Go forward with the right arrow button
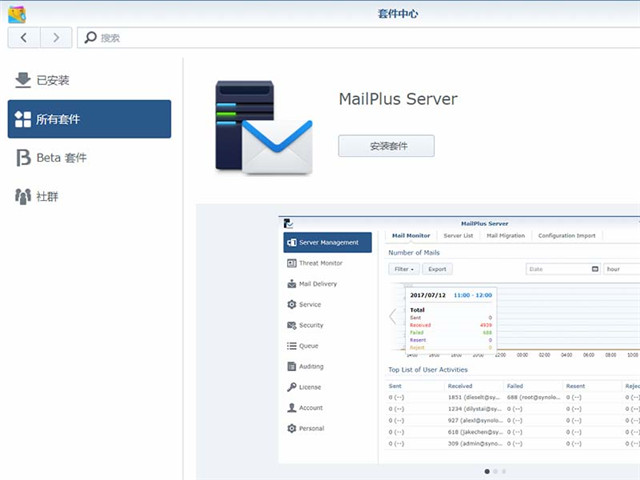The image size is (640, 480). (56, 38)
